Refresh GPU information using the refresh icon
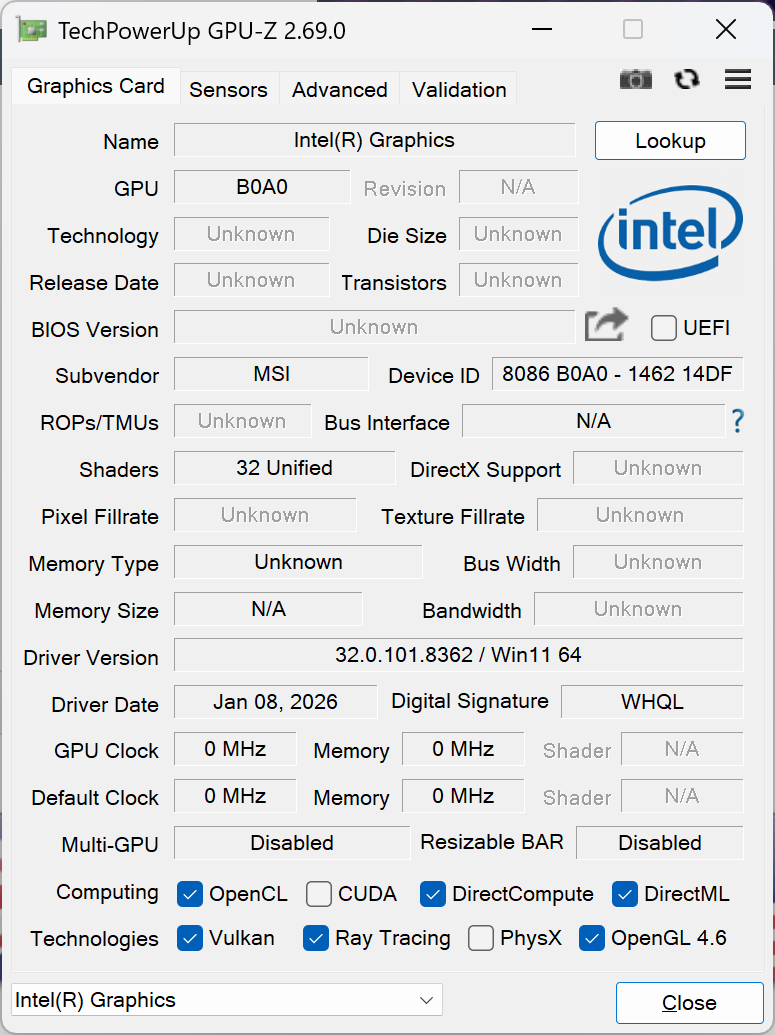The width and height of the screenshot is (775, 1035). tap(686, 79)
